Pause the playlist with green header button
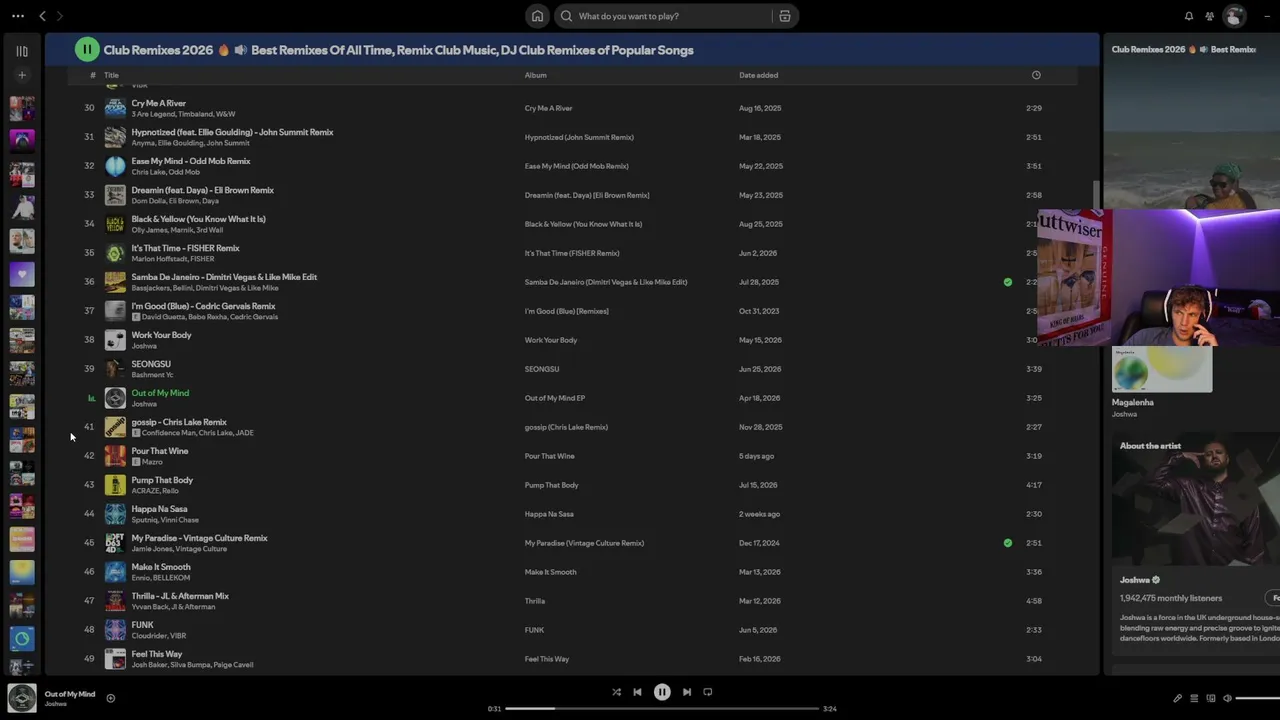This screenshot has height=720, width=1280. pyautogui.click(x=87, y=49)
